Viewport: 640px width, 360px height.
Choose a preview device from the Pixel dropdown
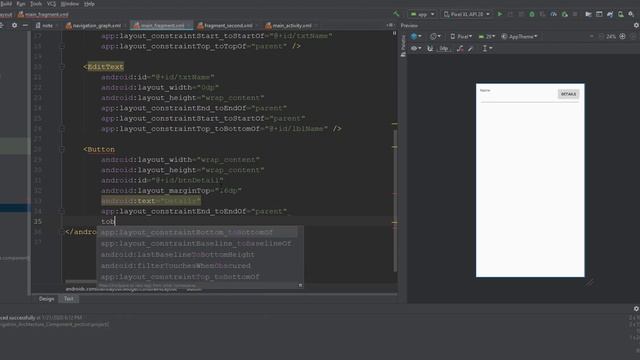(x=461, y=36)
